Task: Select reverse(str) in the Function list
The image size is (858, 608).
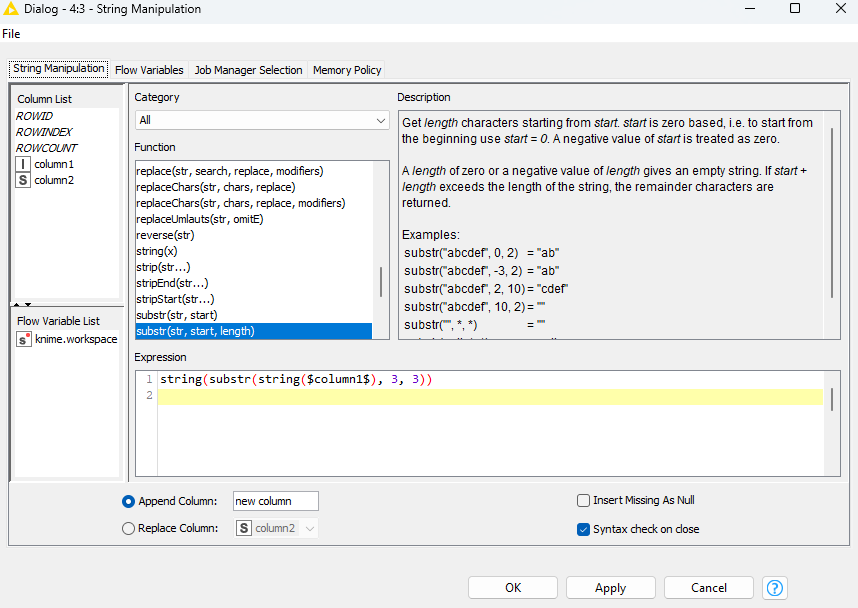Action: pyautogui.click(x=165, y=235)
